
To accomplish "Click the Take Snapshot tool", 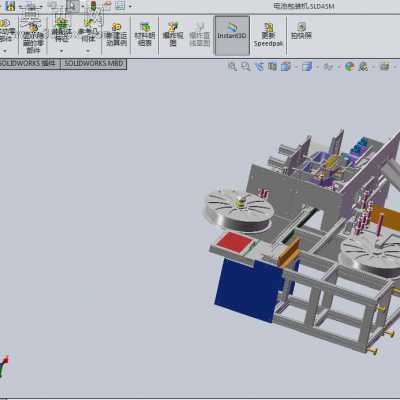I will tap(301, 31).
